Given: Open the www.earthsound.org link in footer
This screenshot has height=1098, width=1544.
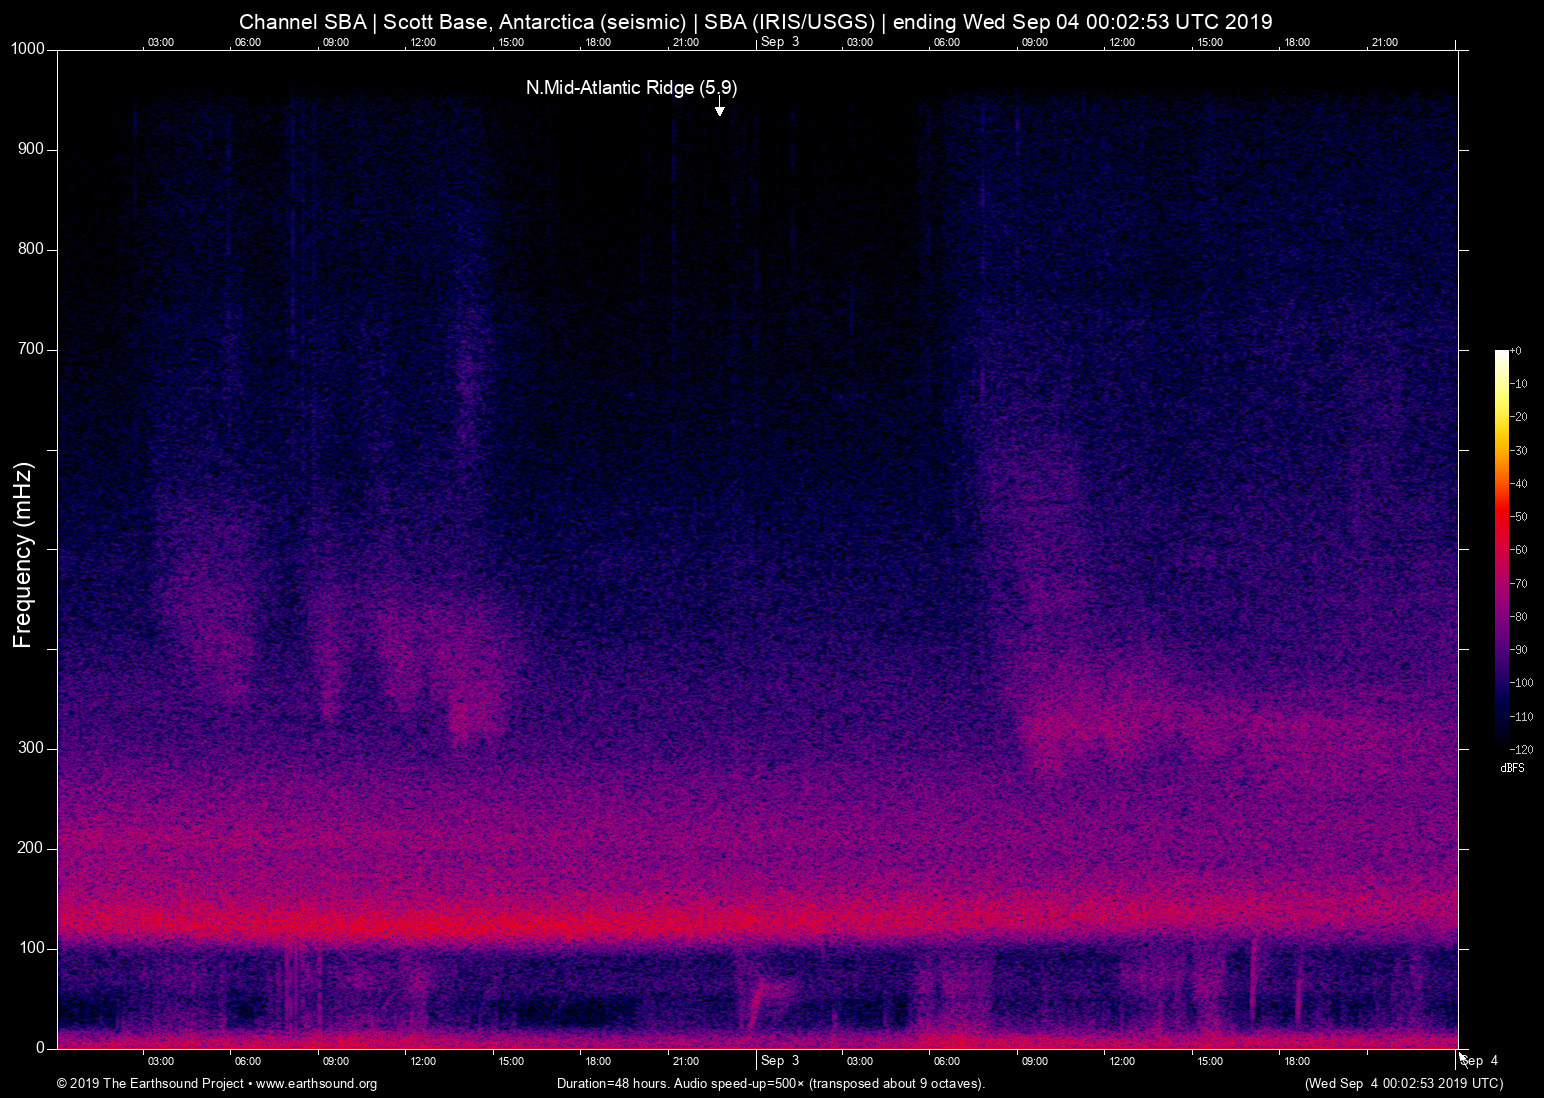Looking at the screenshot, I should pos(316,1084).
